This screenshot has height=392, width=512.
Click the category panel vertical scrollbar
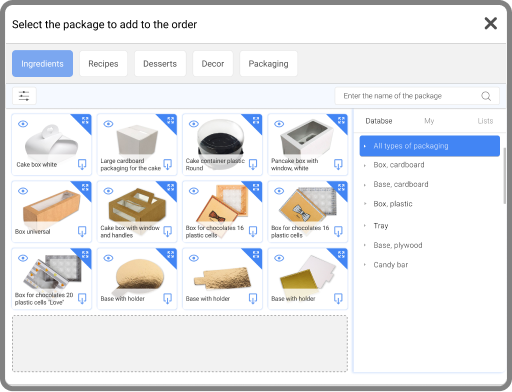pyautogui.click(x=504, y=176)
